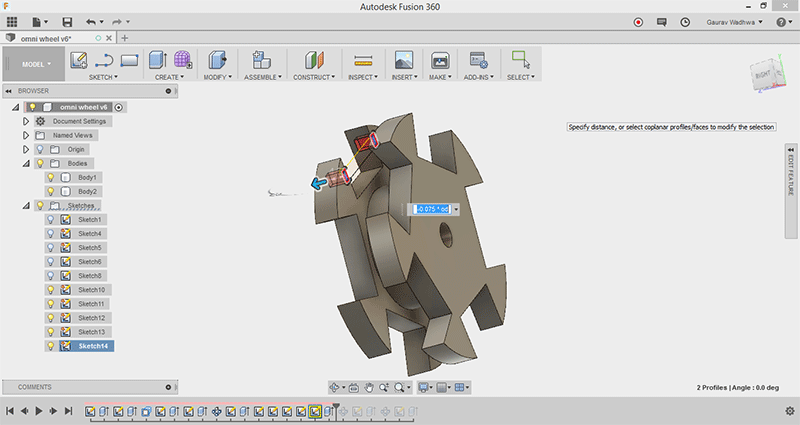Click the Look At icon
The height and width of the screenshot is (425, 800).
click(354, 388)
